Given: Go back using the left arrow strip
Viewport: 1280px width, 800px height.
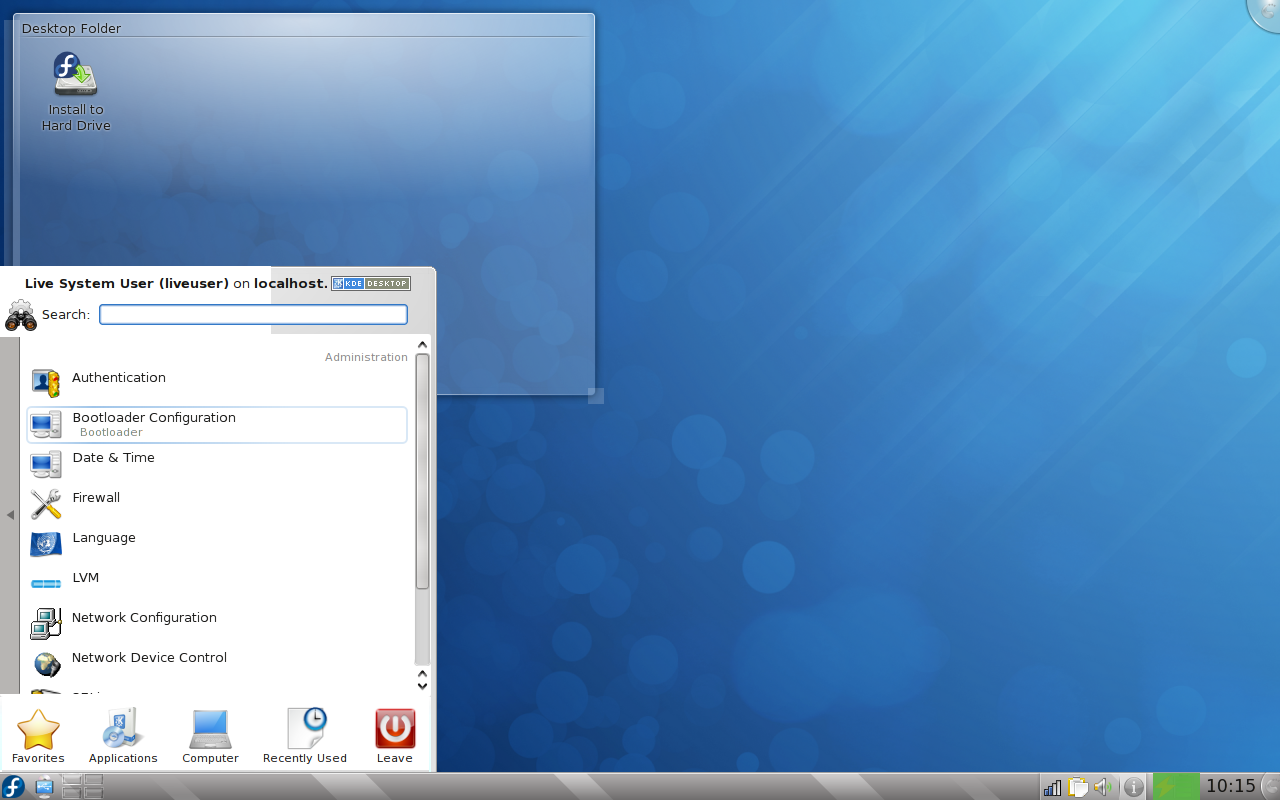Looking at the screenshot, I should [x=10, y=515].
